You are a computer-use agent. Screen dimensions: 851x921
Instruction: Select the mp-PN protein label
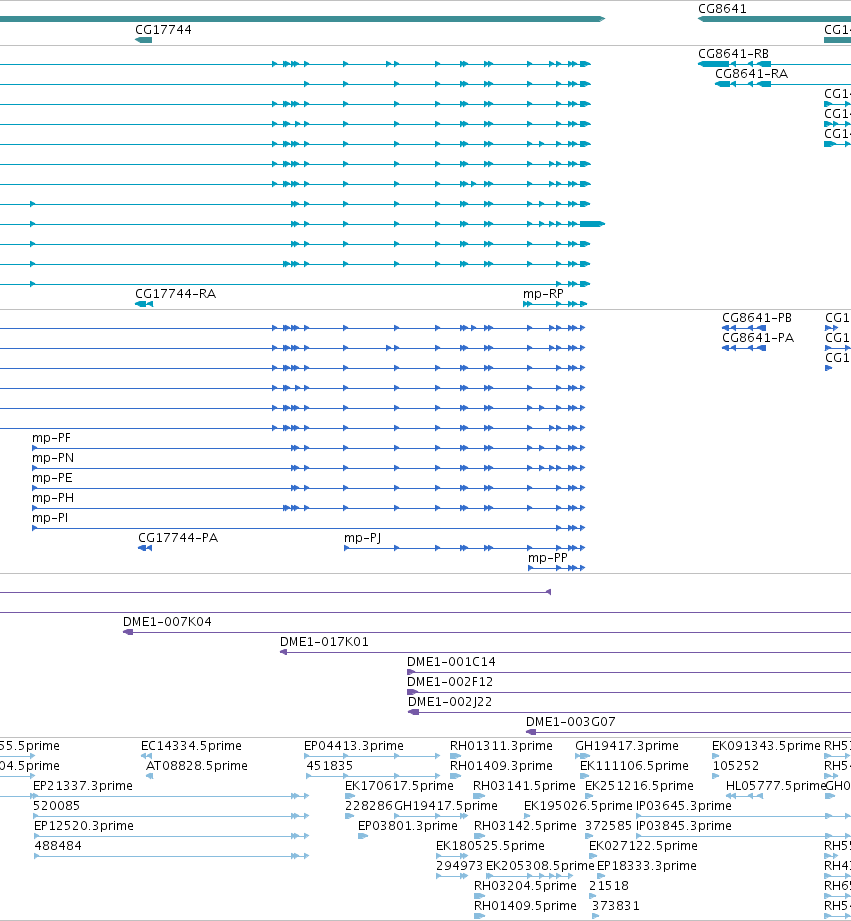[x=53, y=458]
